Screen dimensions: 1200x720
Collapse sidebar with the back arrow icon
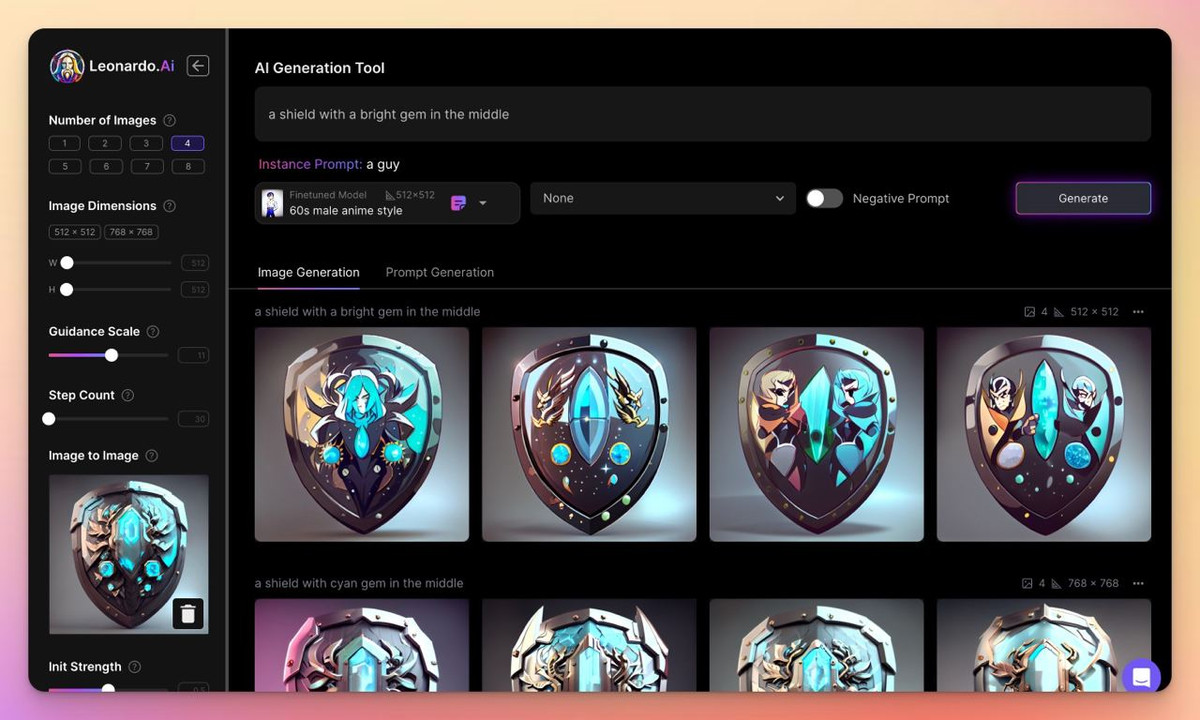[198, 66]
